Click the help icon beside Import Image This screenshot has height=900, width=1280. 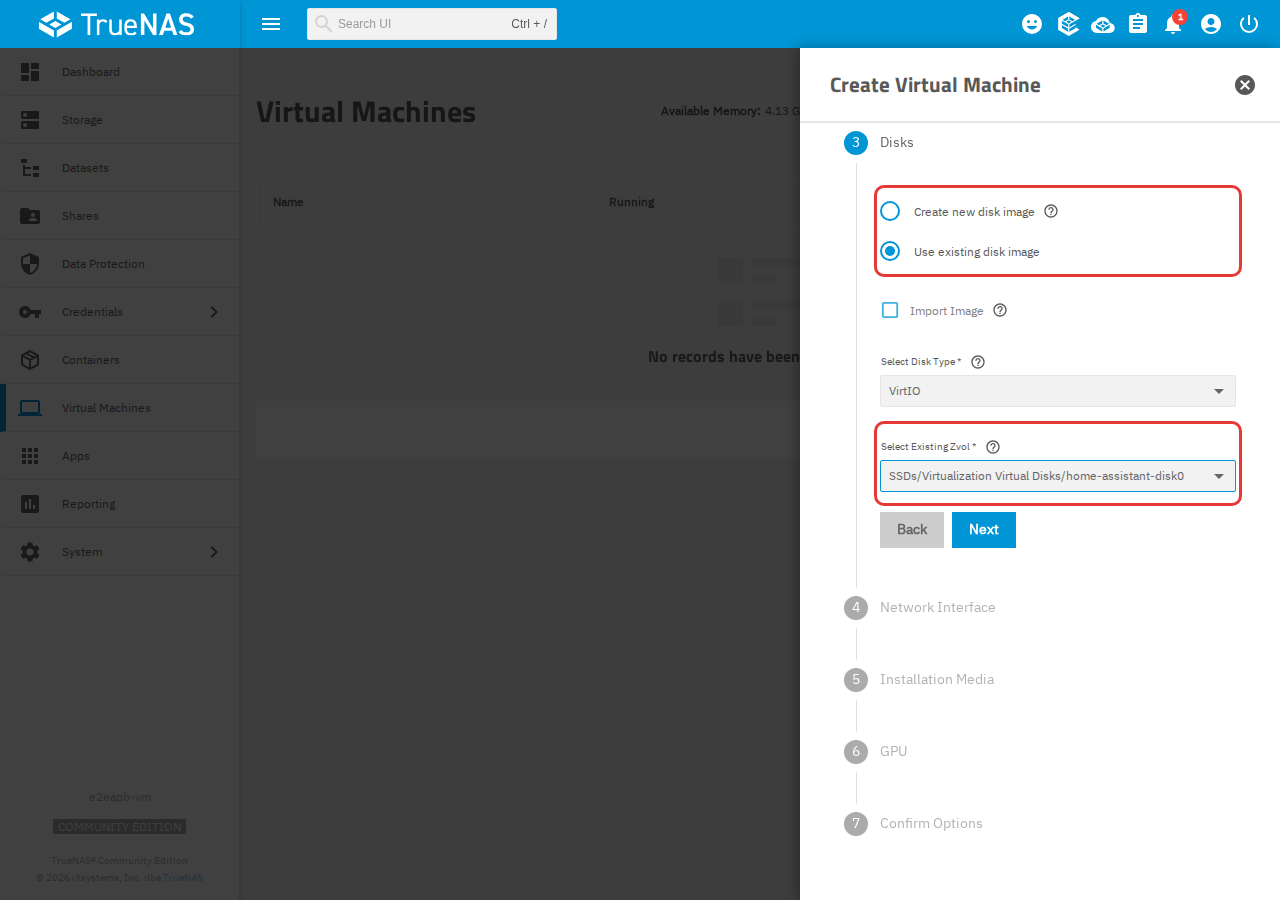pyautogui.click(x=1000, y=310)
